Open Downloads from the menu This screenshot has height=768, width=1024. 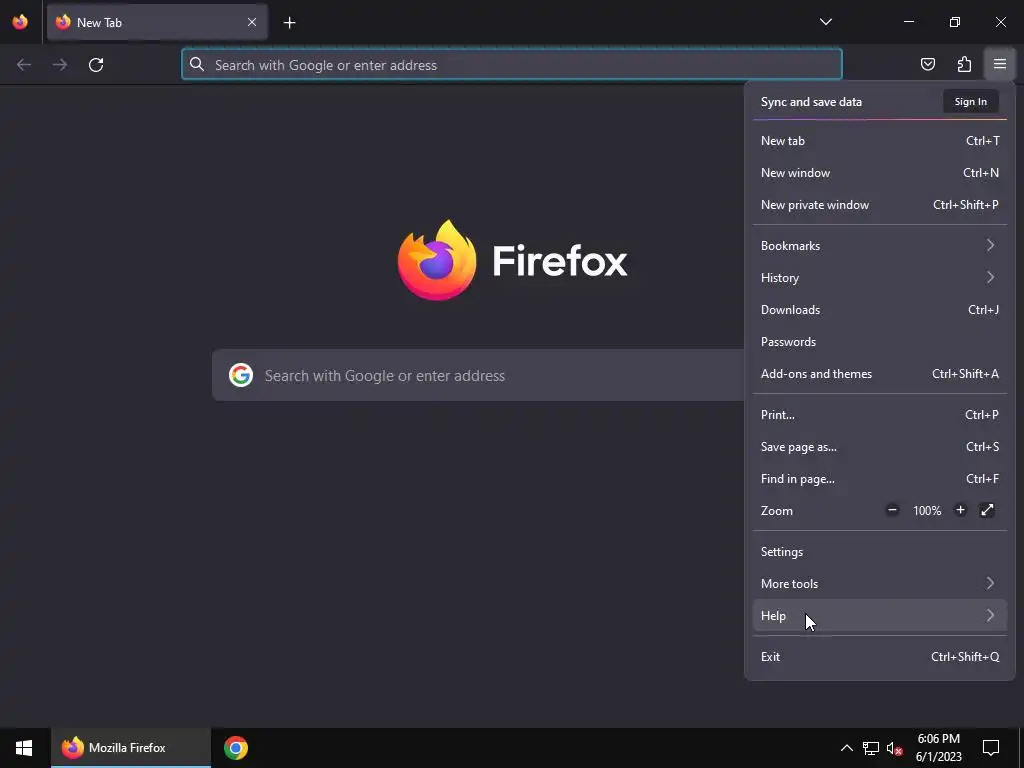(x=880, y=310)
